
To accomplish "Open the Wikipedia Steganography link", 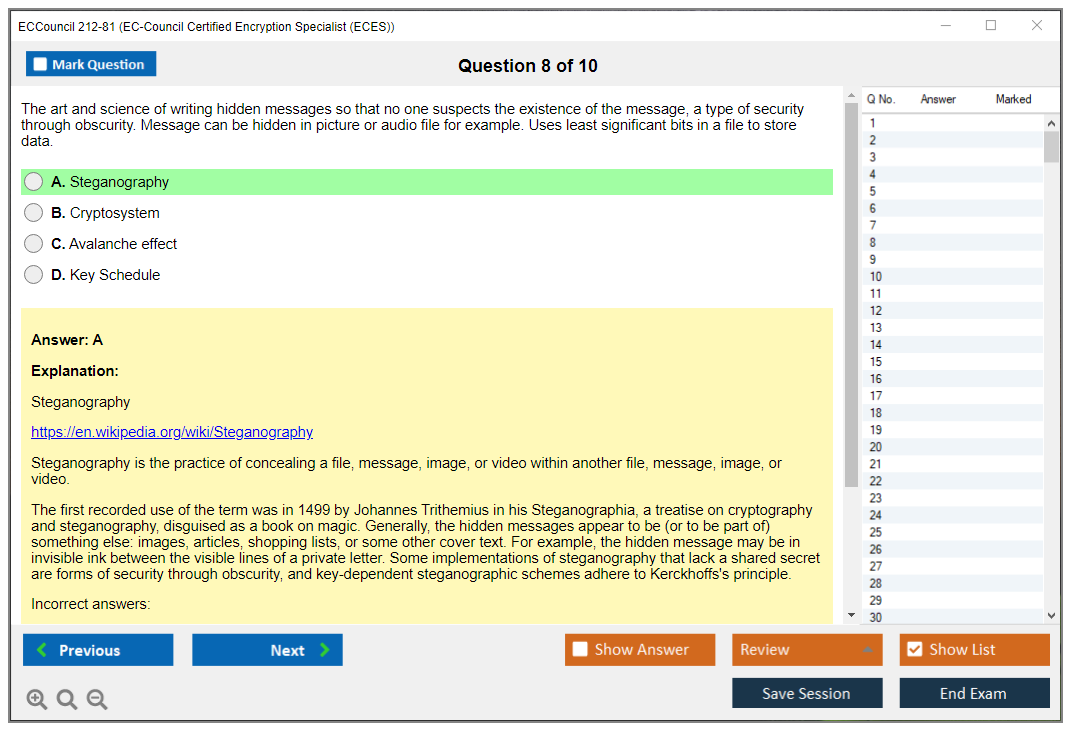I will click(172, 432).
